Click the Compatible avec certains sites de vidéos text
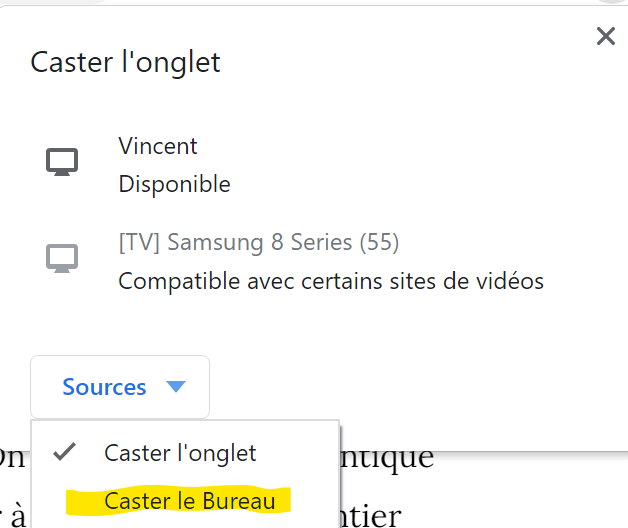This screenshot has width=628, height=528. (x=331, y=281)
